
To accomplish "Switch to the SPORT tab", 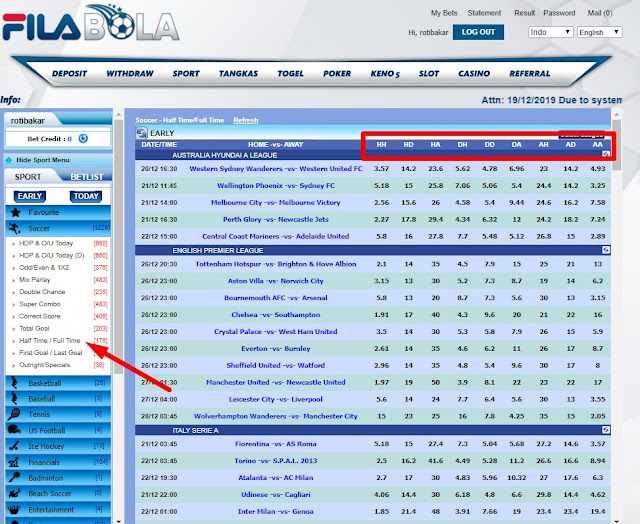I will 28,177.
